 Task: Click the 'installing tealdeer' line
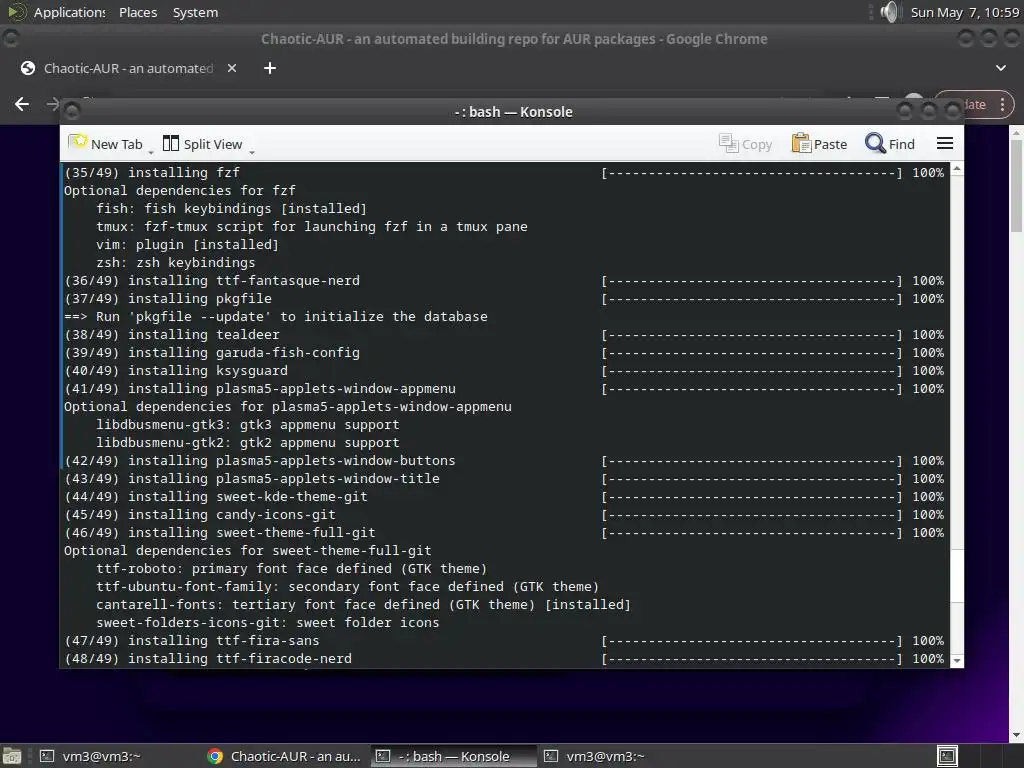[x=172, y=334]
